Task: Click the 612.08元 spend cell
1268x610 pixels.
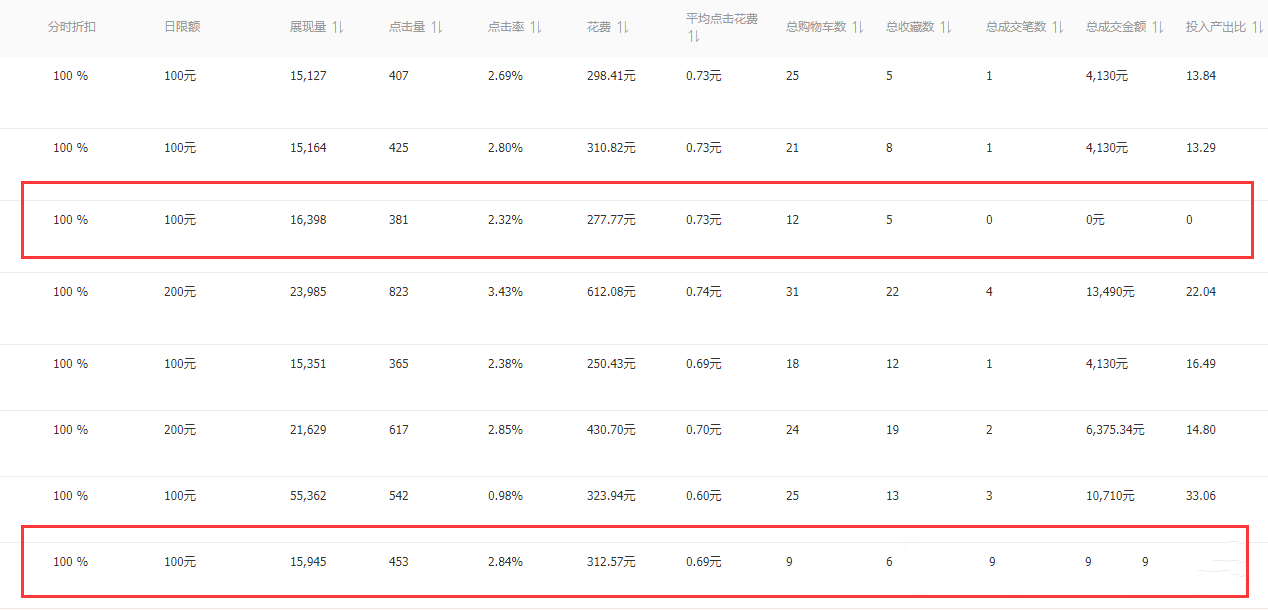Action: 611,292
